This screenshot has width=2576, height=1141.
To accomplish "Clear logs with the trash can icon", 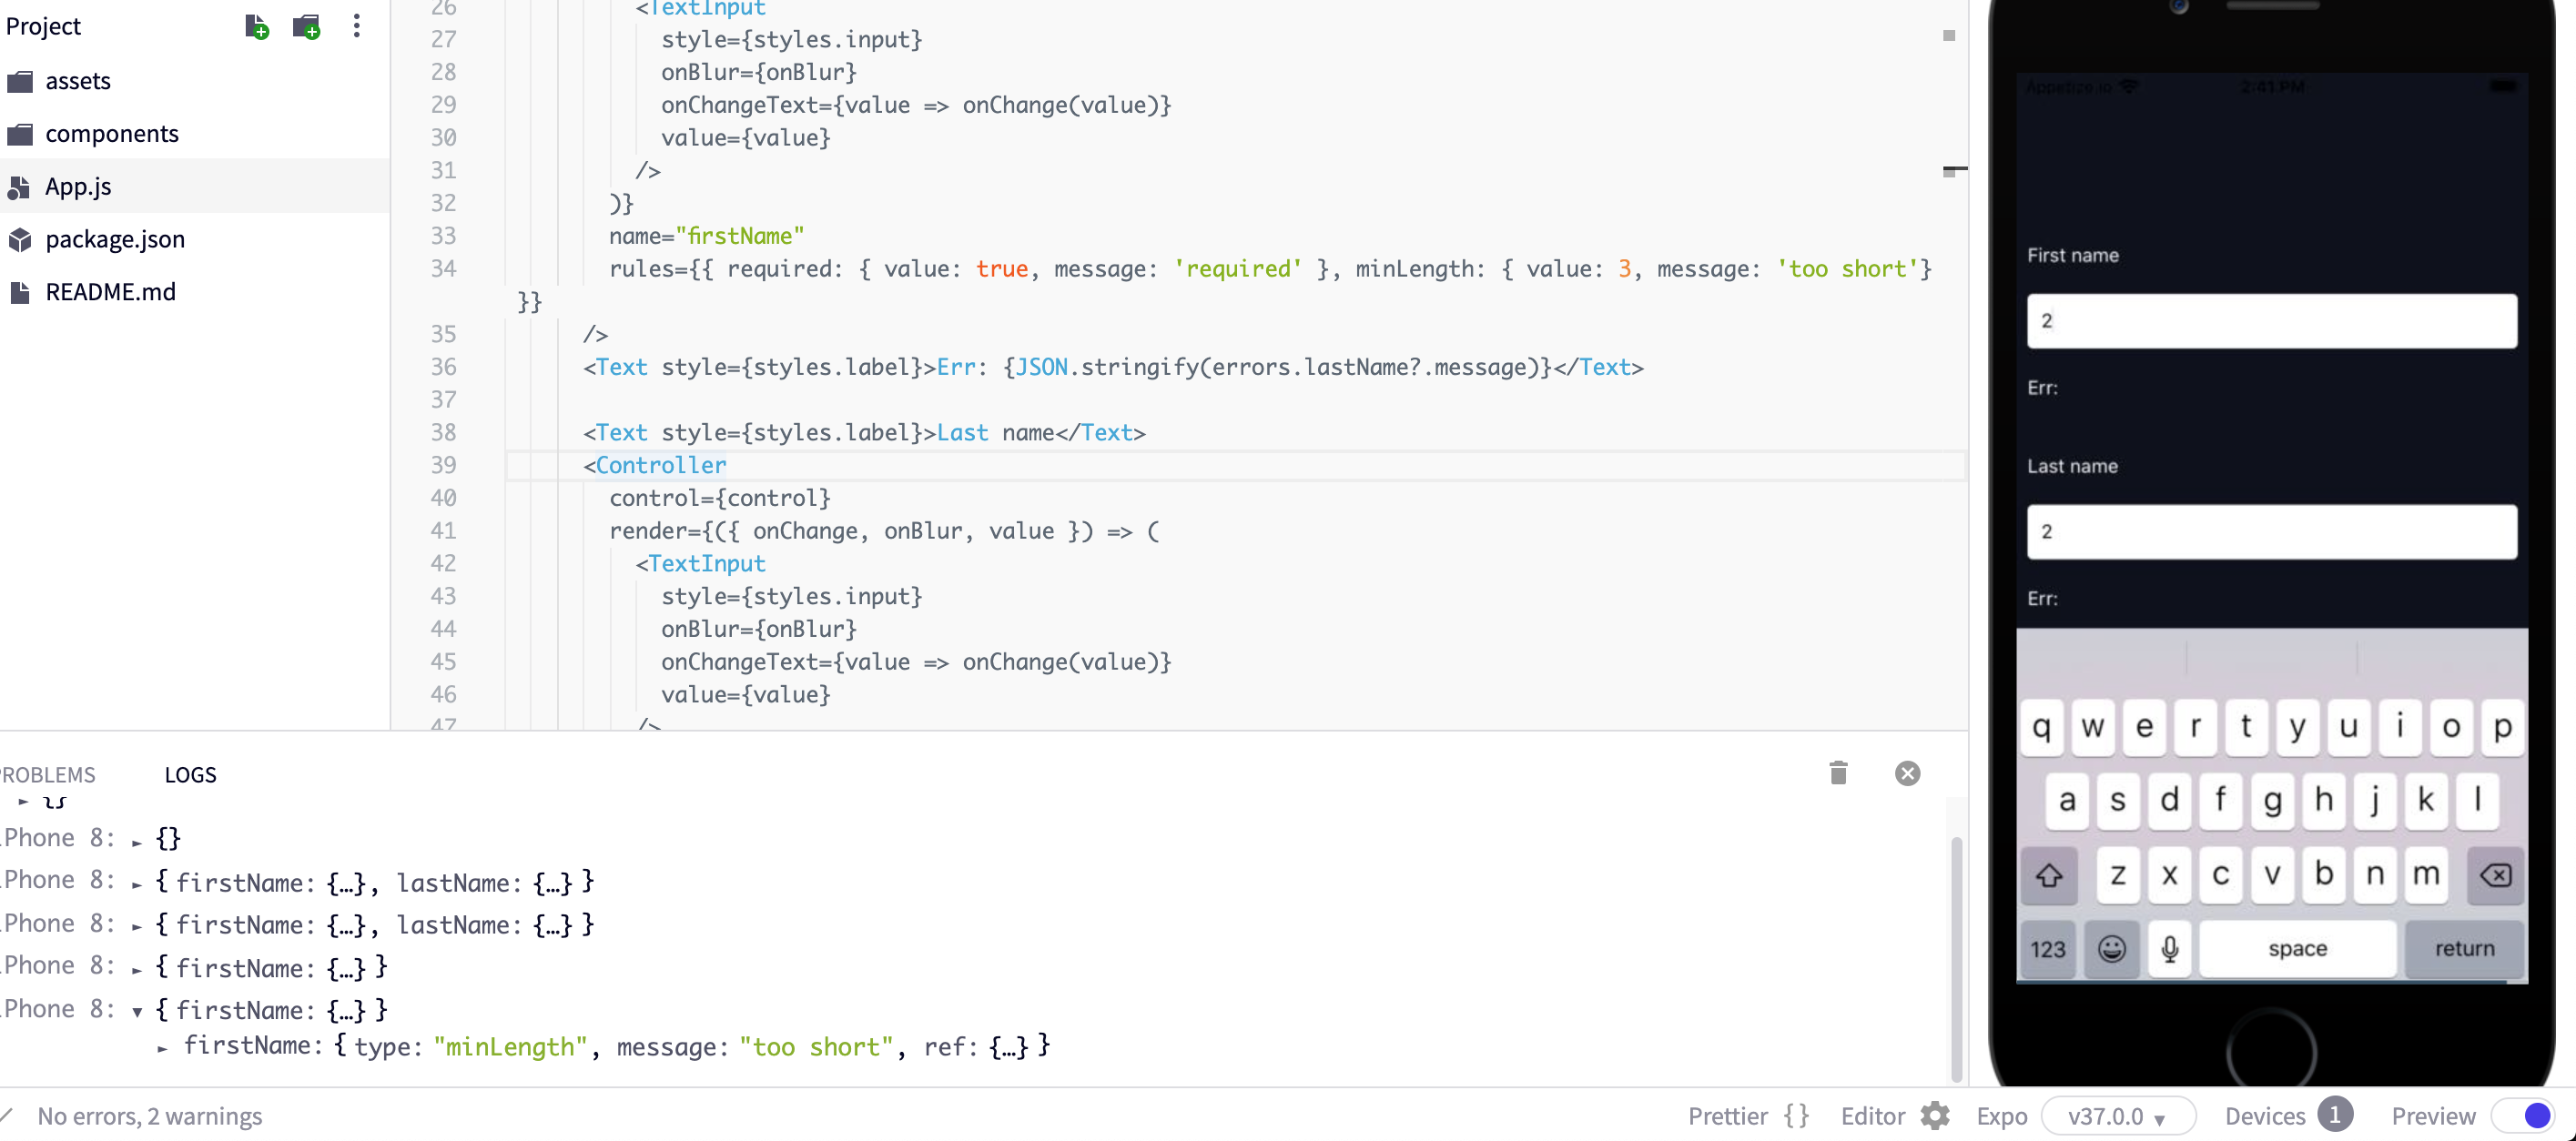I will pyautogui.click(x=1838, y=773).
